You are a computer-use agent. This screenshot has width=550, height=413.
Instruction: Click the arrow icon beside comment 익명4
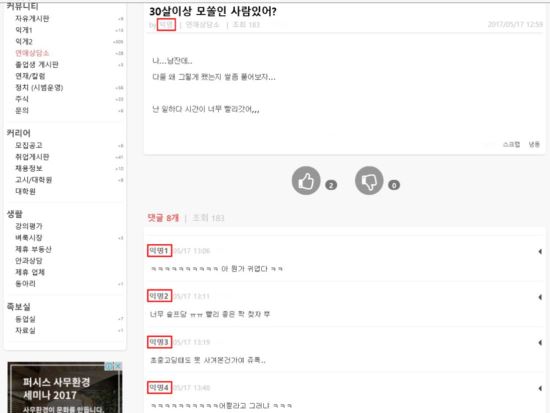pyautogui.click(x=540, y=388)
